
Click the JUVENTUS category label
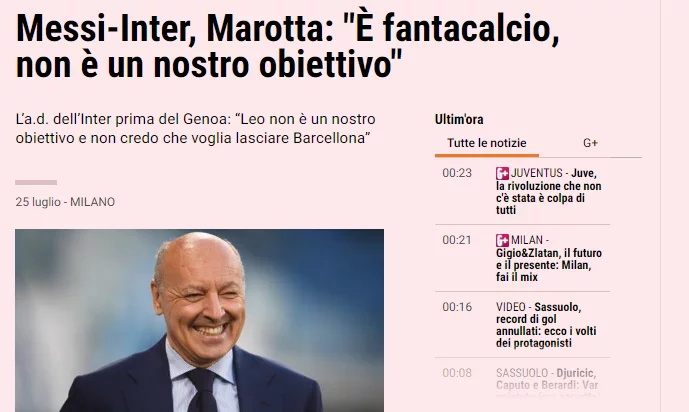coord(537,173)
